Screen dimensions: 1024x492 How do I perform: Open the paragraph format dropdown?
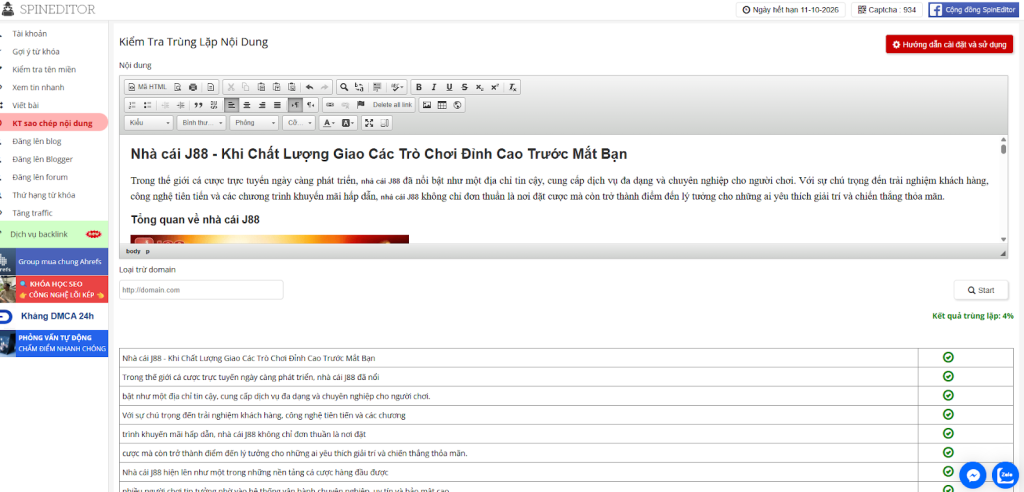(201, 123)
